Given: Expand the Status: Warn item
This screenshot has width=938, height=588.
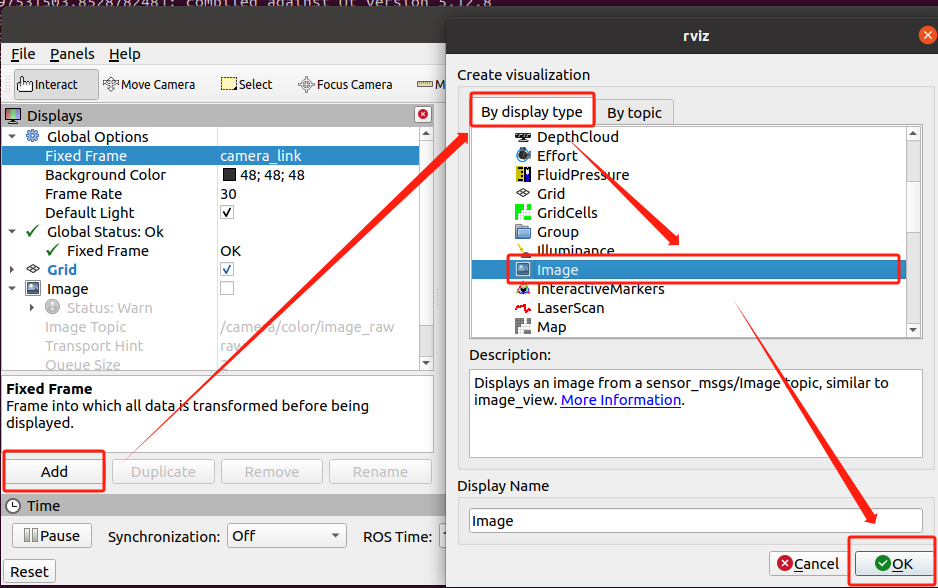Looking at the screenshot, I should (32, 307).
